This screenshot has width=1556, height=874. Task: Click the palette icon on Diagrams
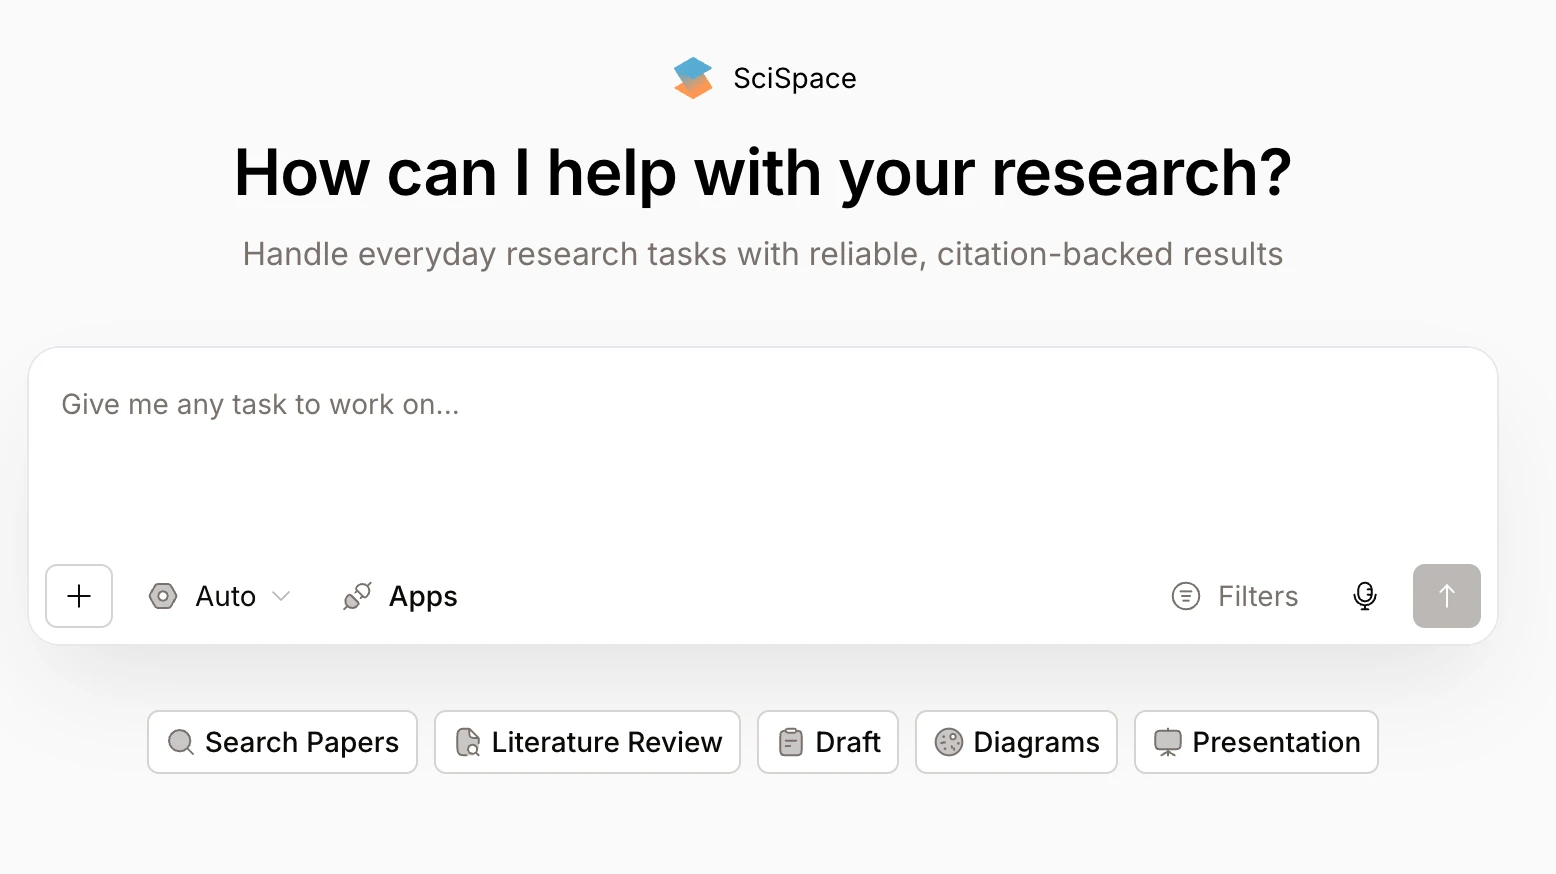pyautogui.click(x=948, y=742)
